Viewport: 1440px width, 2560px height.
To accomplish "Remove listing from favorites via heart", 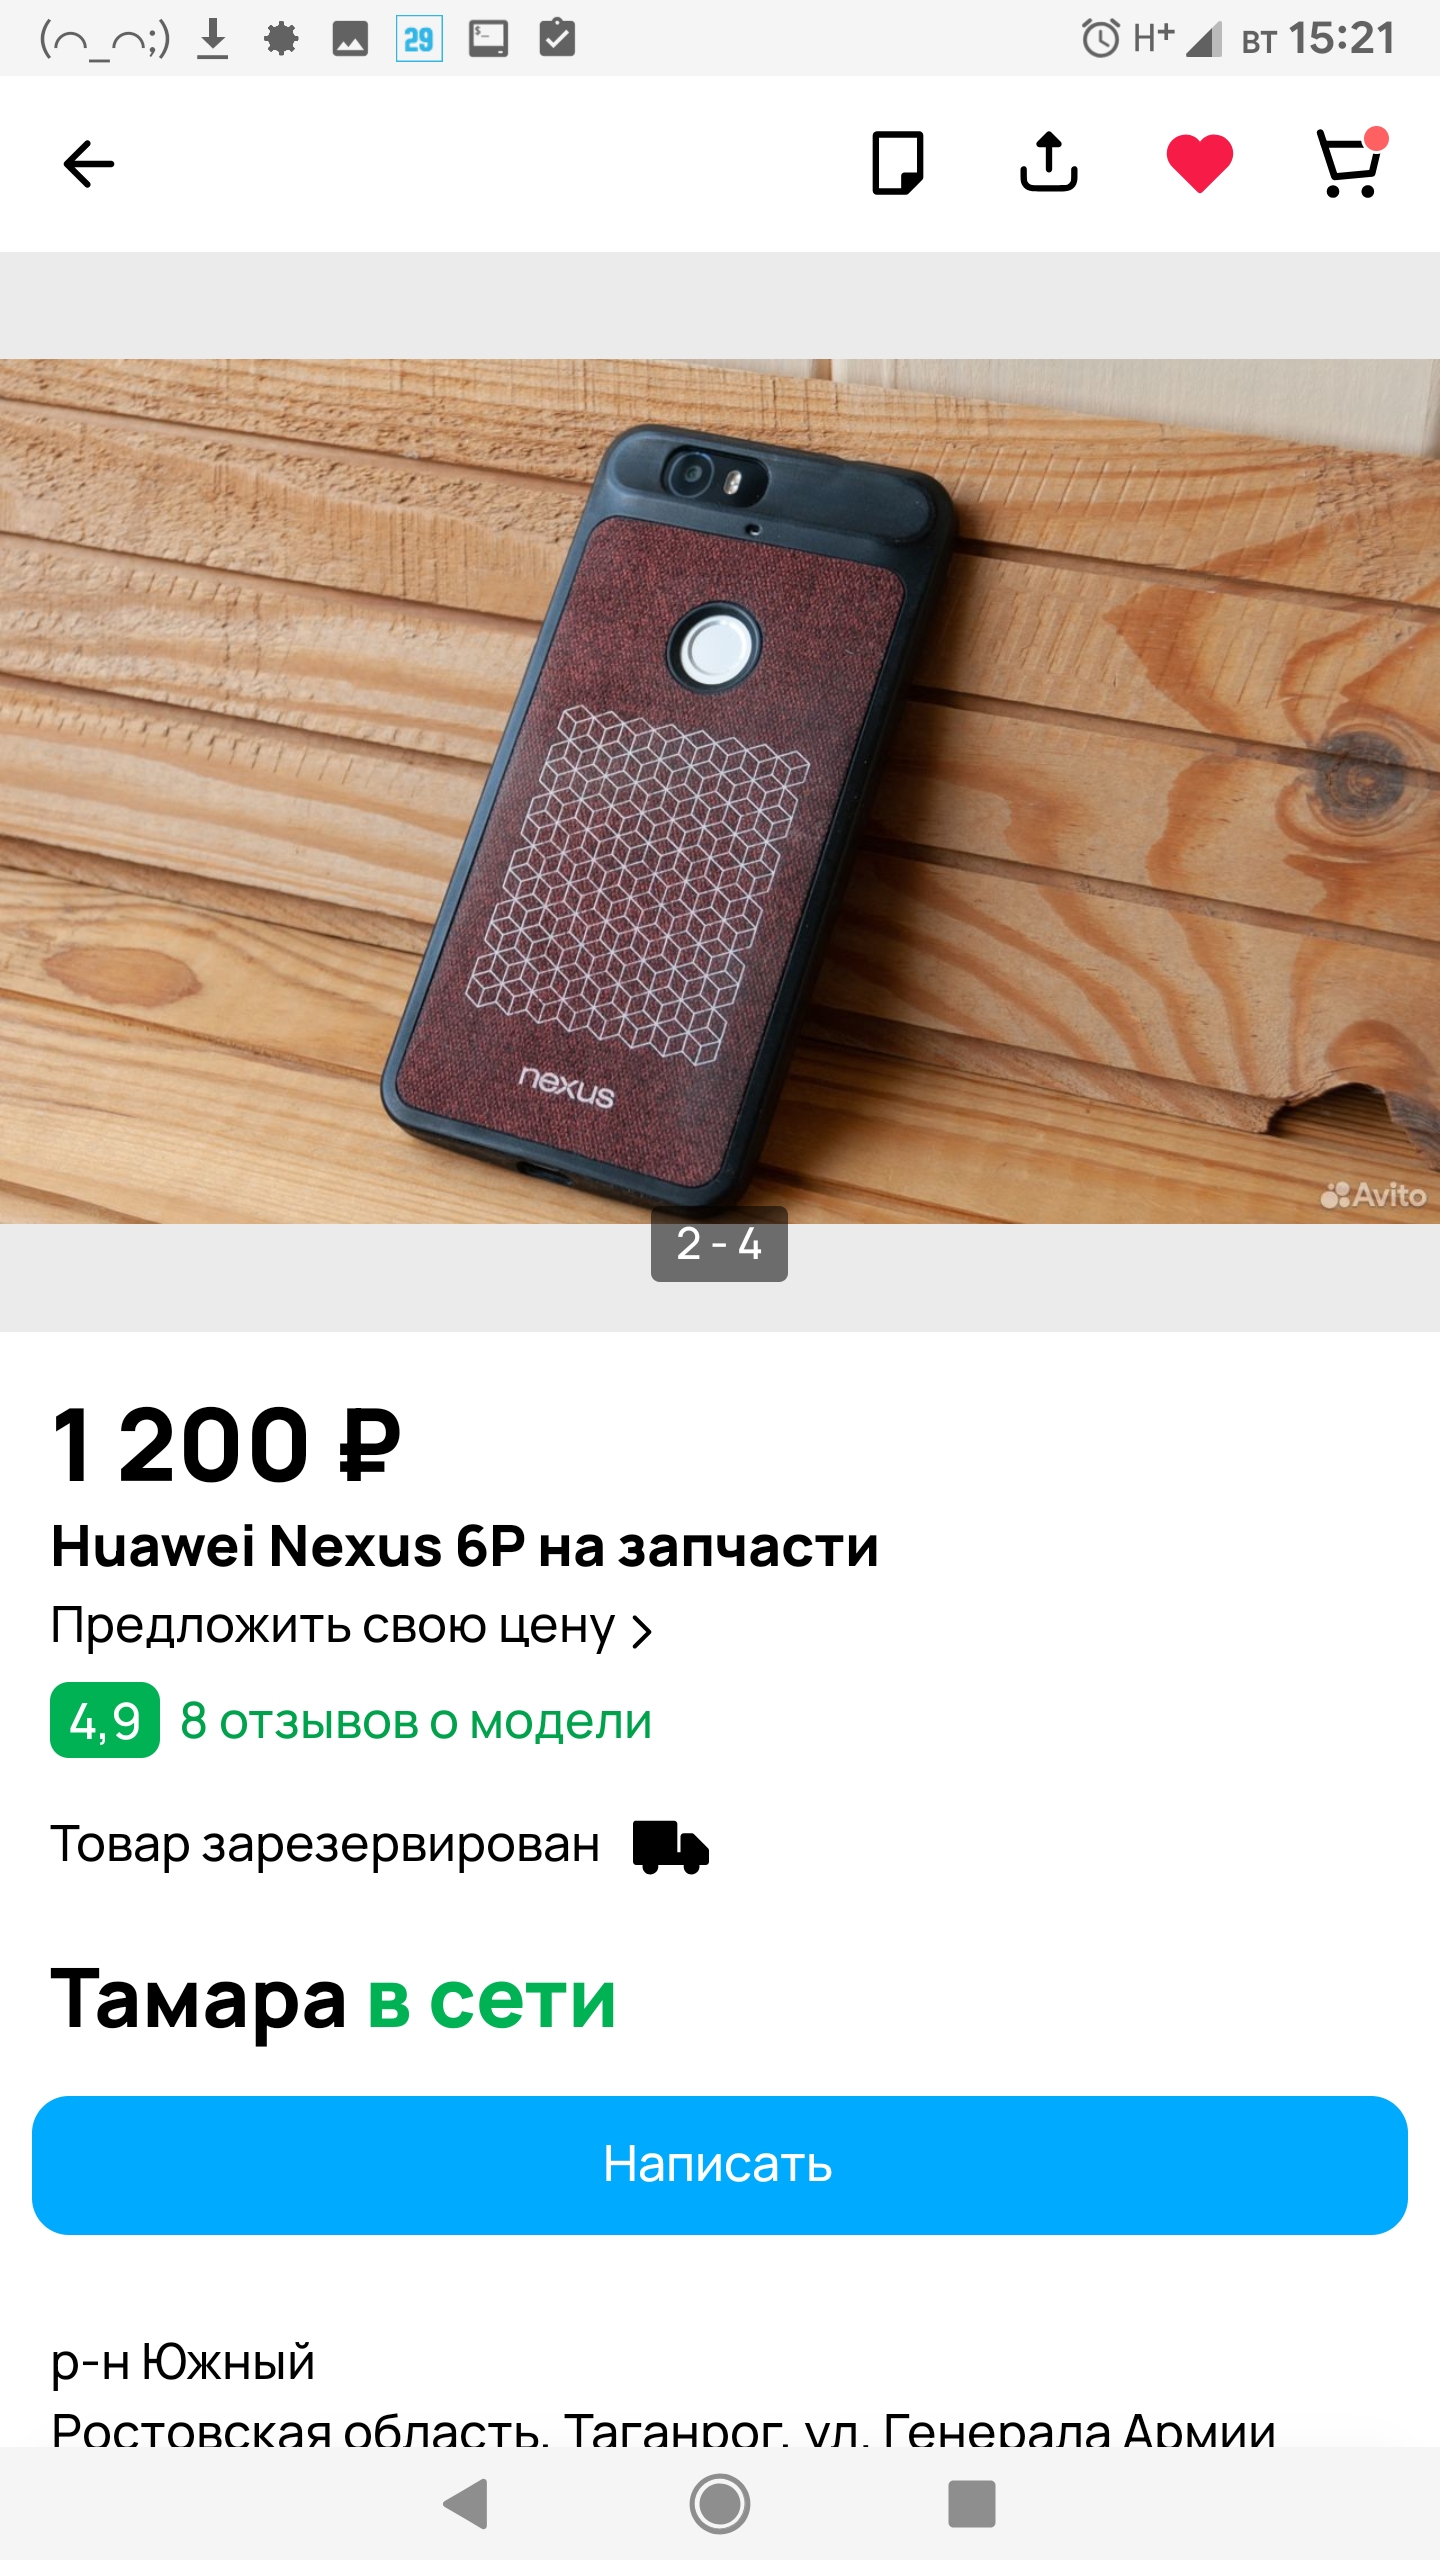I will [1199, 163].
